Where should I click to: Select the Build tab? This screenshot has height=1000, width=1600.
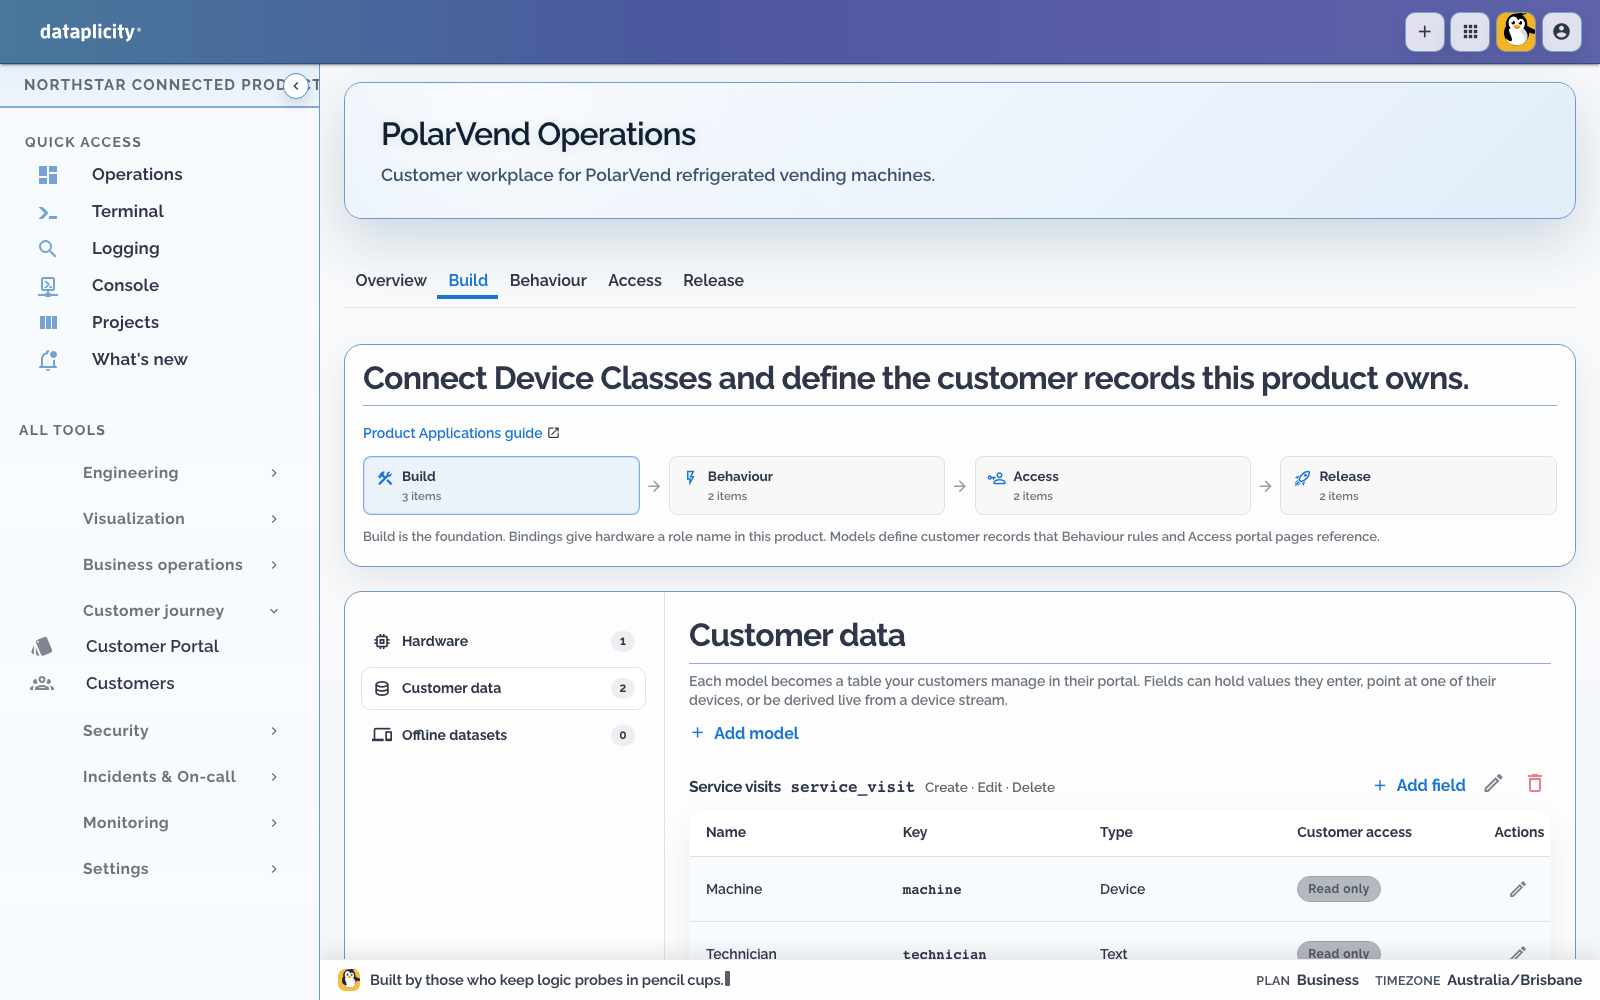click(468, 281)
